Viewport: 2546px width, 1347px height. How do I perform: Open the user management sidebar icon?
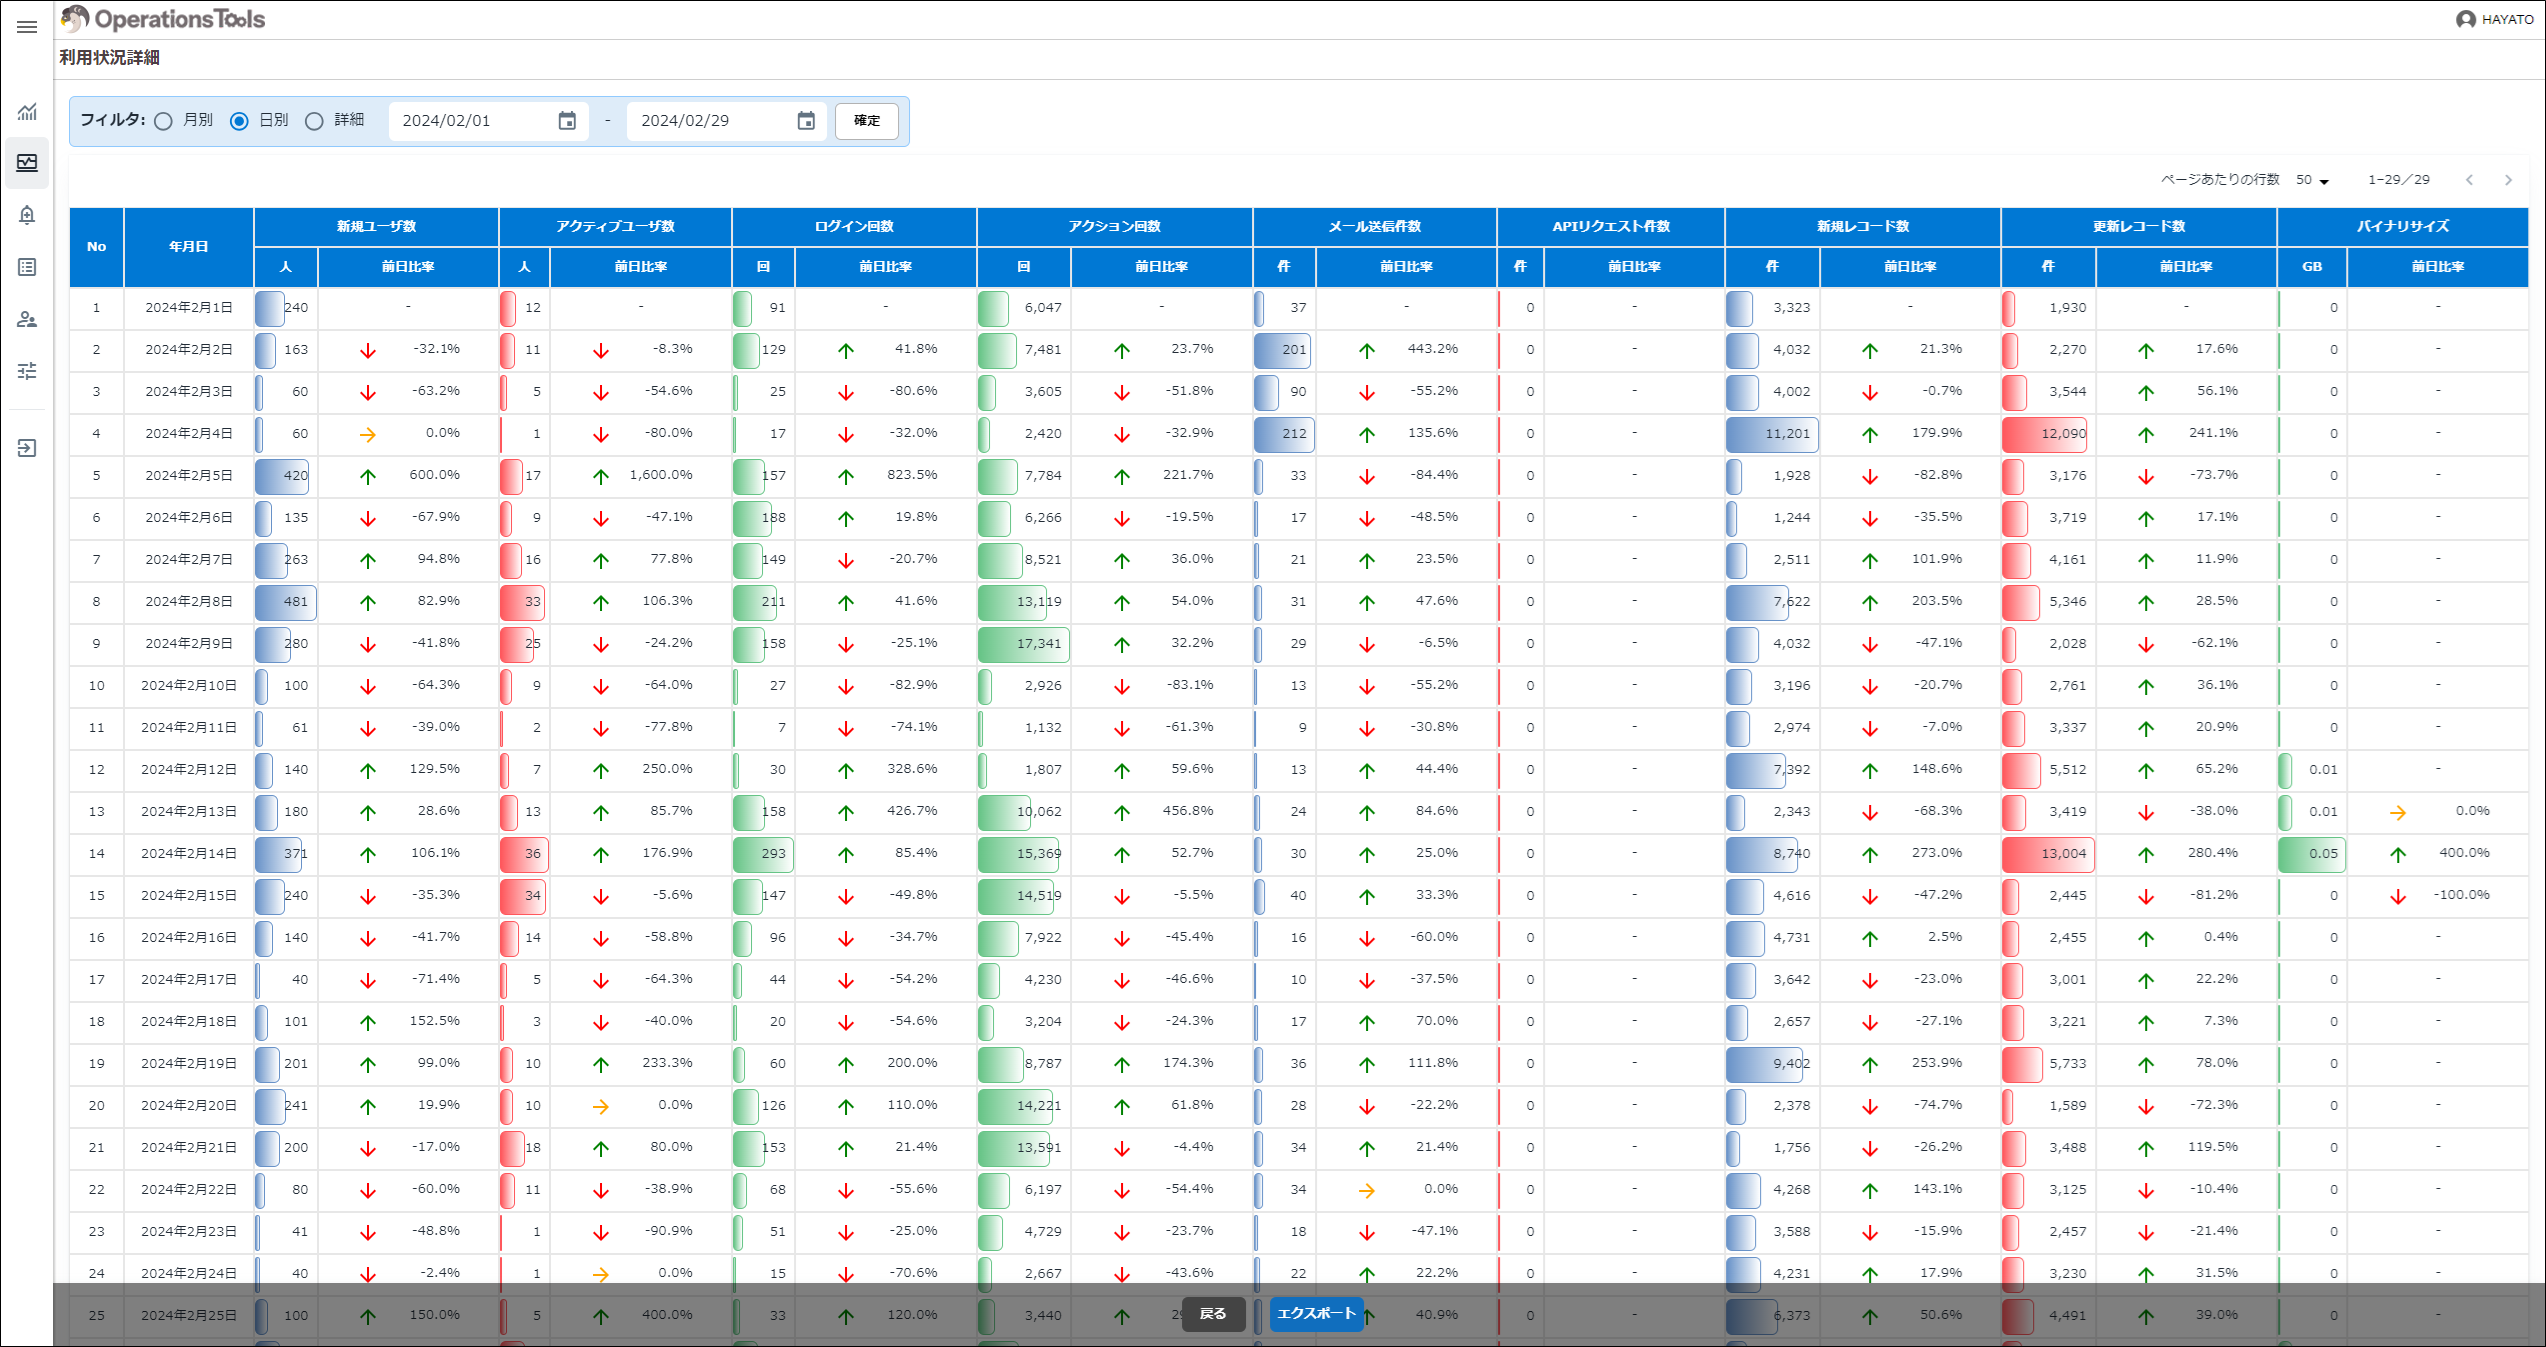click(27, 319)
